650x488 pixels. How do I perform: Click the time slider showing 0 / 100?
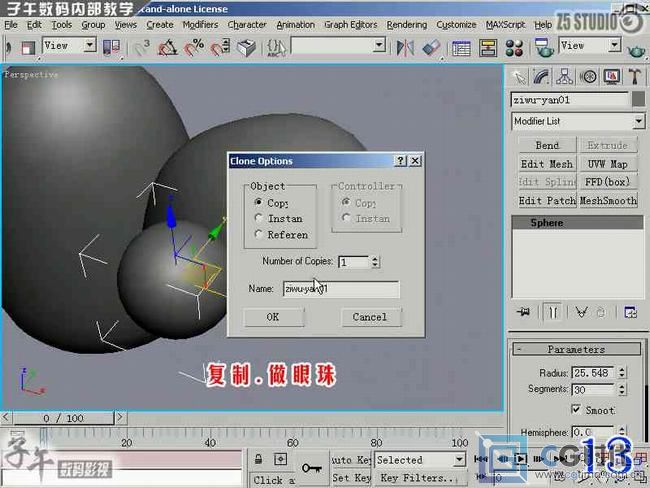pyautogui.click(x=63, y=418)
